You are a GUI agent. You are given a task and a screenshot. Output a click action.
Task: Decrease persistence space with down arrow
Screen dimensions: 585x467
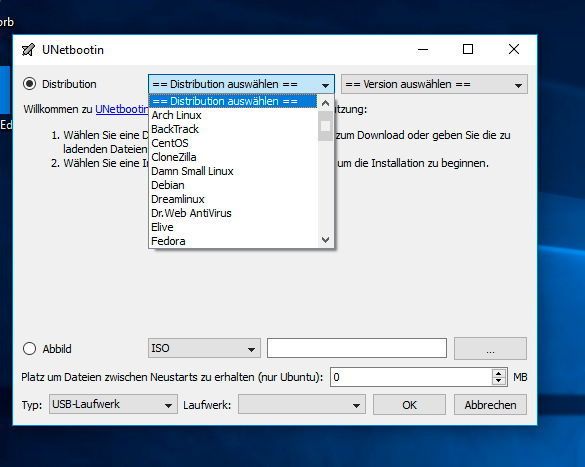tap(499, 382)
